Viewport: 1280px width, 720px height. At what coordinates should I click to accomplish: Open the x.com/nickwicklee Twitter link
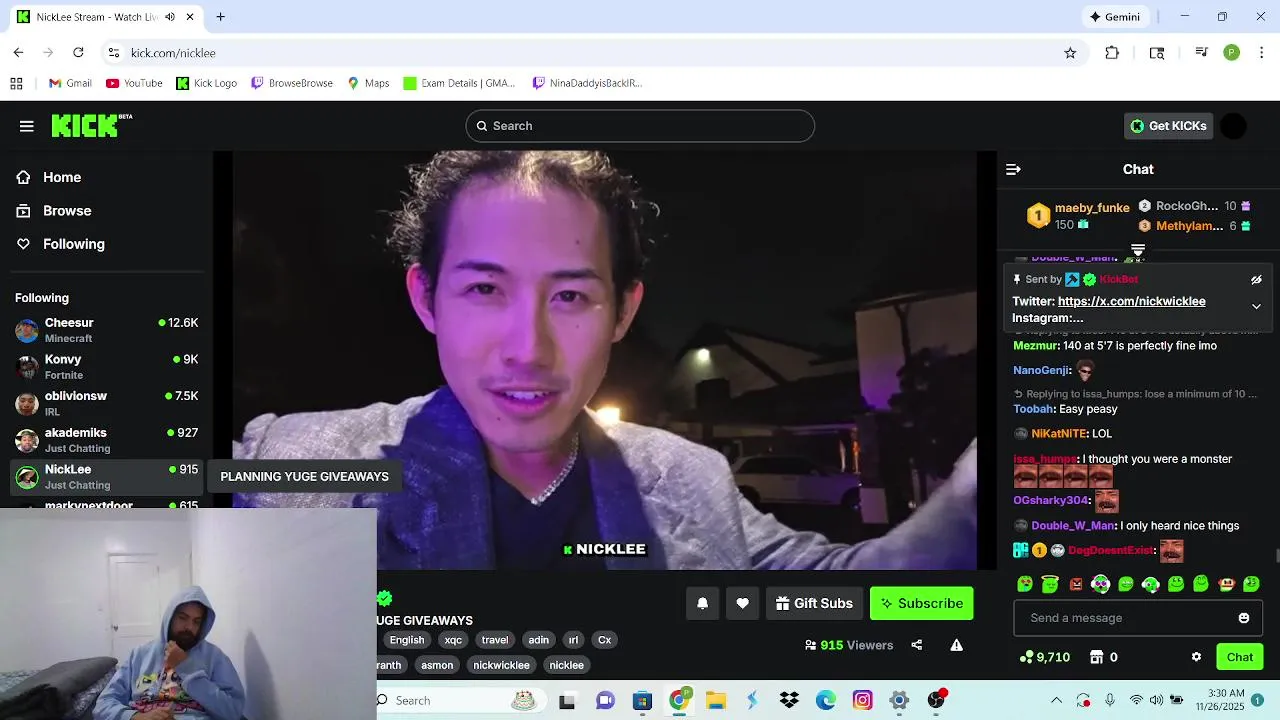(x=1132, y=301)
